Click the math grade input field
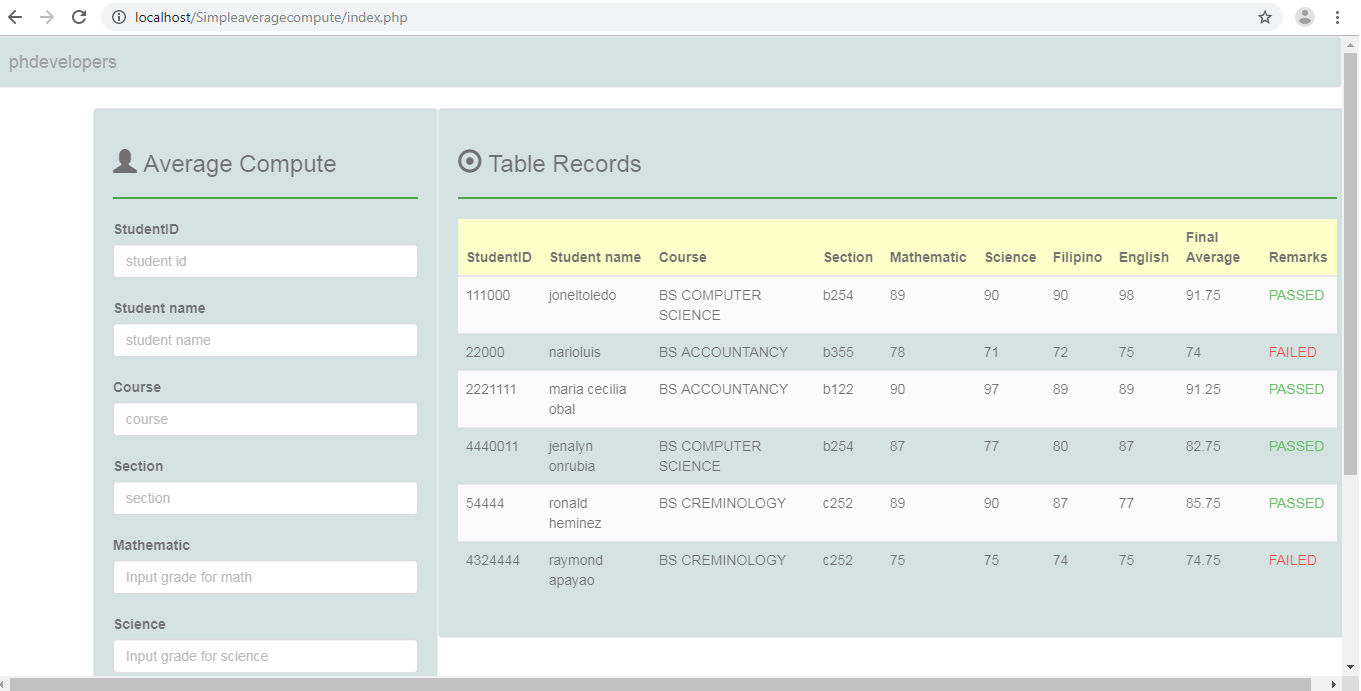Viewport: 1361px width, 691px height. (x=265, y=577)
